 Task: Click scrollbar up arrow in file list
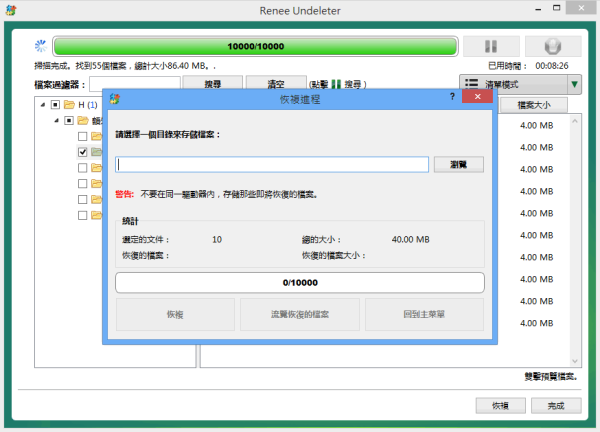coord(575,121)
